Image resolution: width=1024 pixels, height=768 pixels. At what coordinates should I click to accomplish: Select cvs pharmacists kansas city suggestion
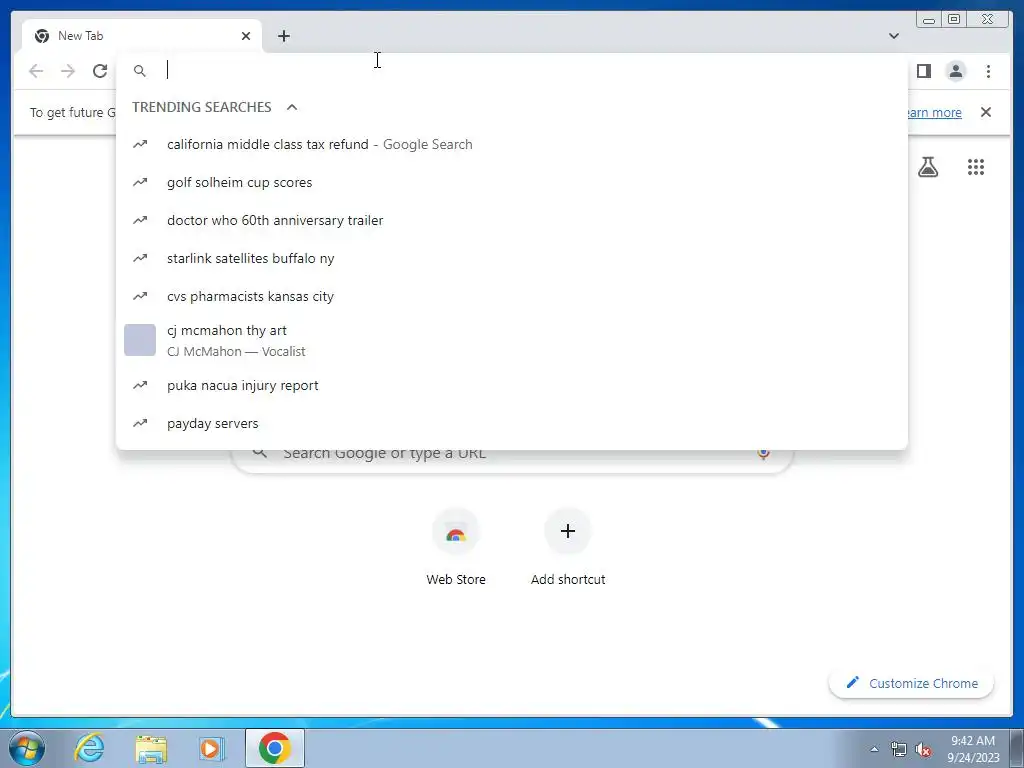[511, 296]
